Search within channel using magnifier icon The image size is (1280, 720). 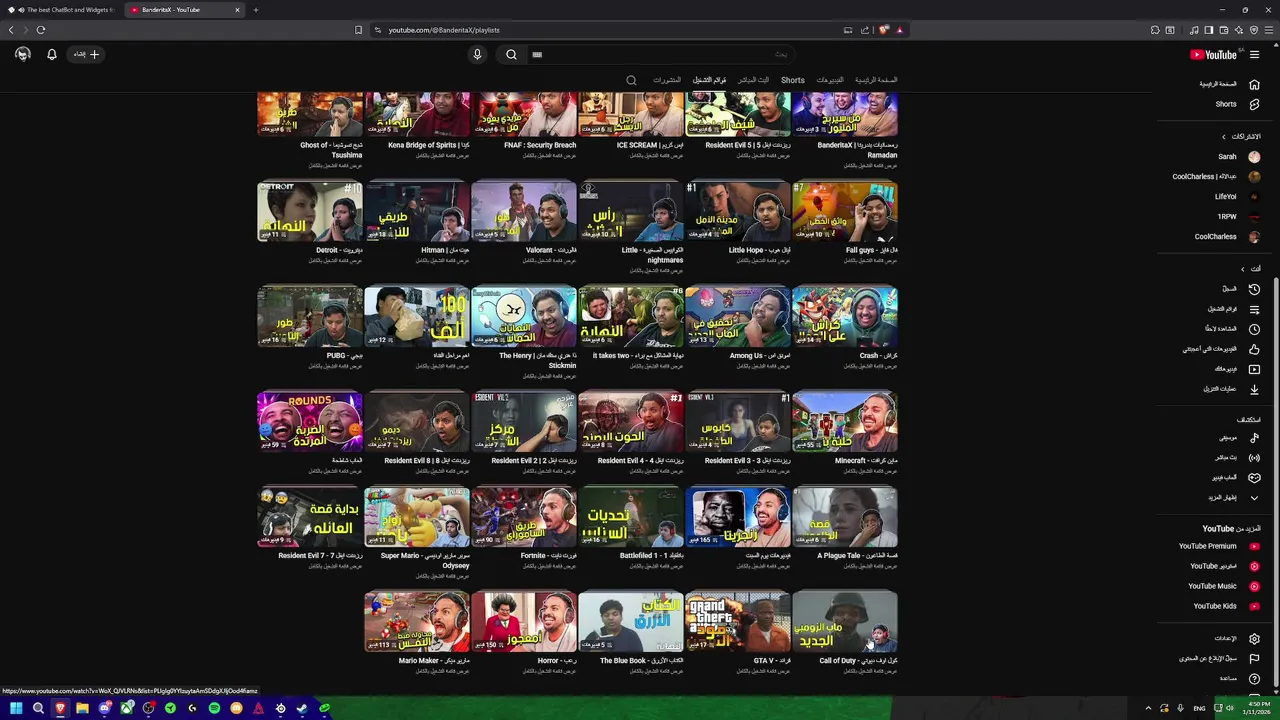pyautogui.click(x=631, y=80)
